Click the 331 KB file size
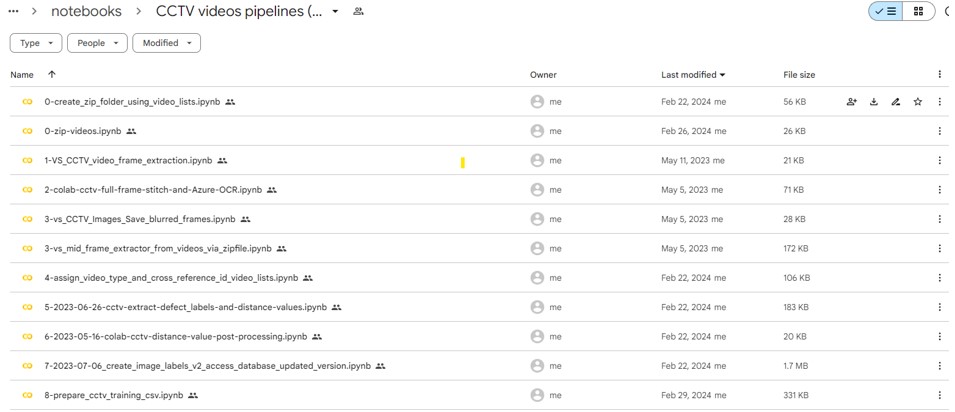955x412 pixels. pyautogui.click(x=796, y=396)
